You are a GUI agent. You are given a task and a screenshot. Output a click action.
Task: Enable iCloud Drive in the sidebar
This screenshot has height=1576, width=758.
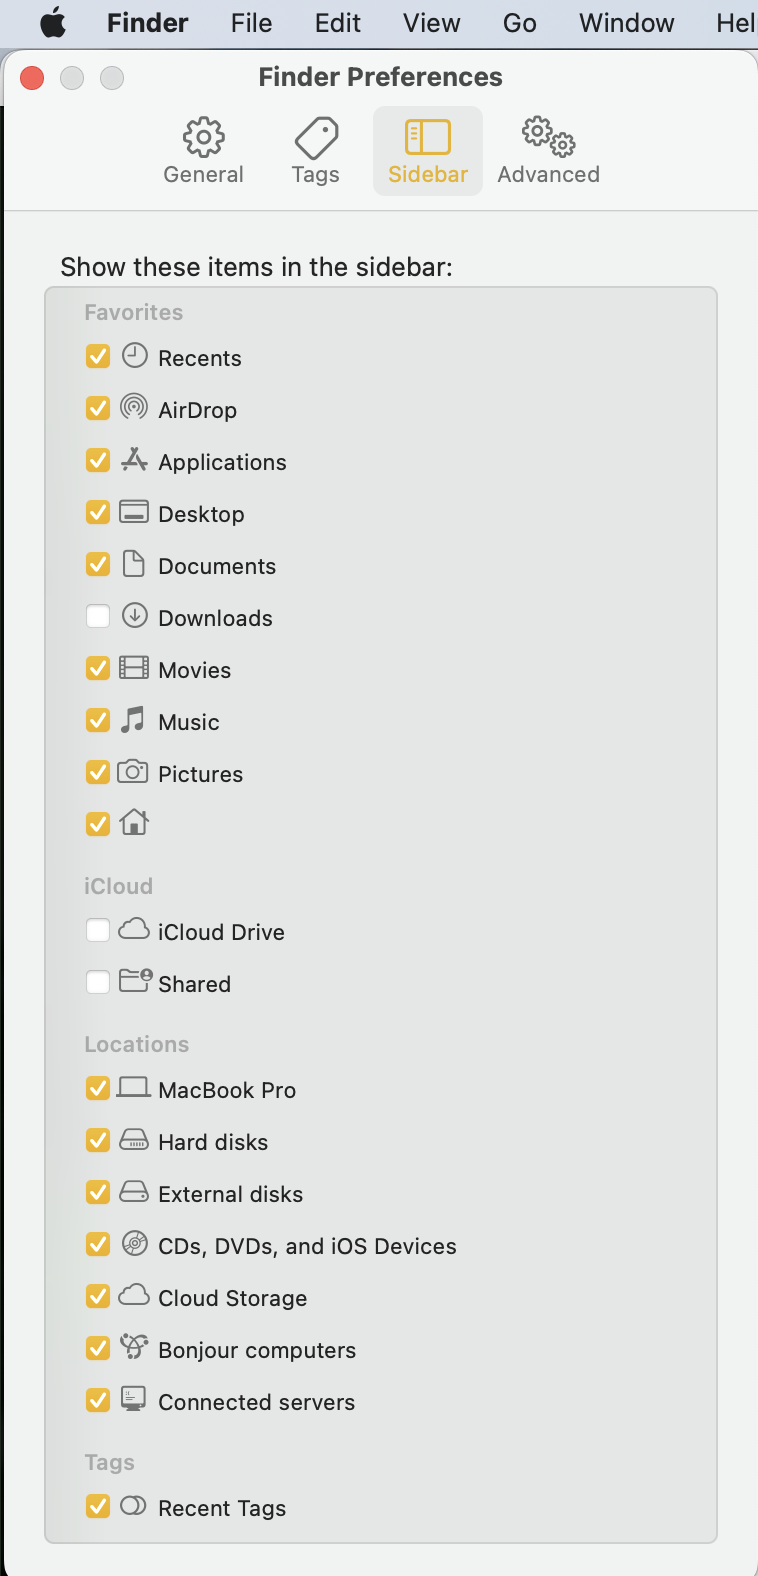[98, 930]
